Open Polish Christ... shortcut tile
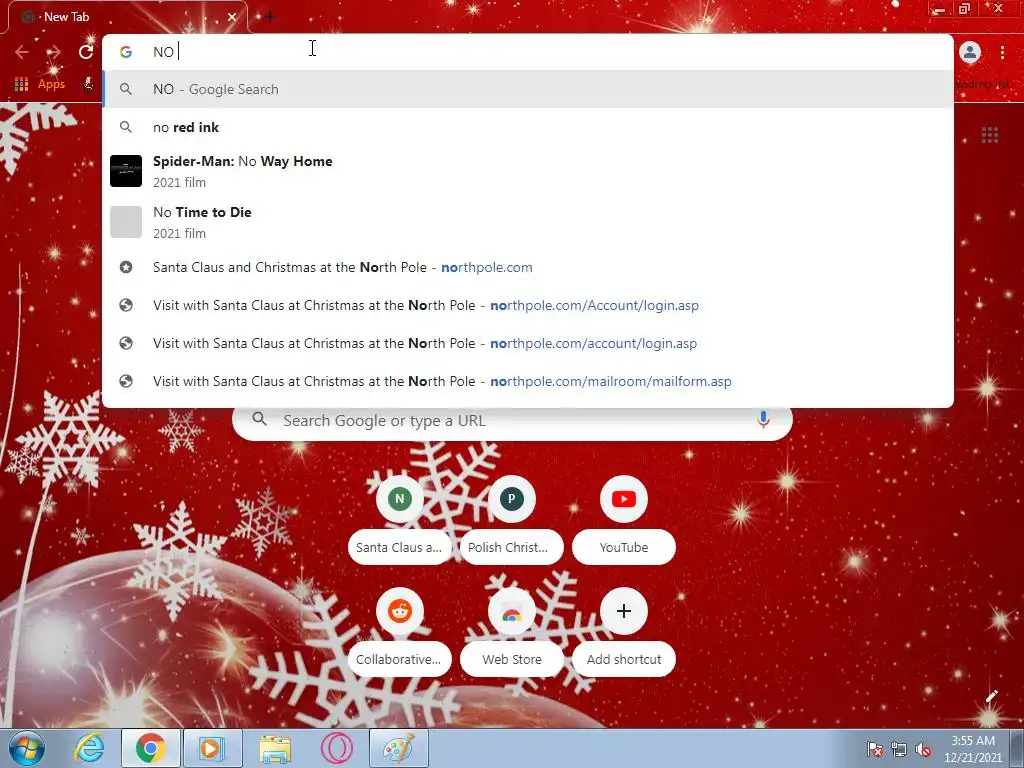Screen dimensions: 1024x768 (511, 520)
